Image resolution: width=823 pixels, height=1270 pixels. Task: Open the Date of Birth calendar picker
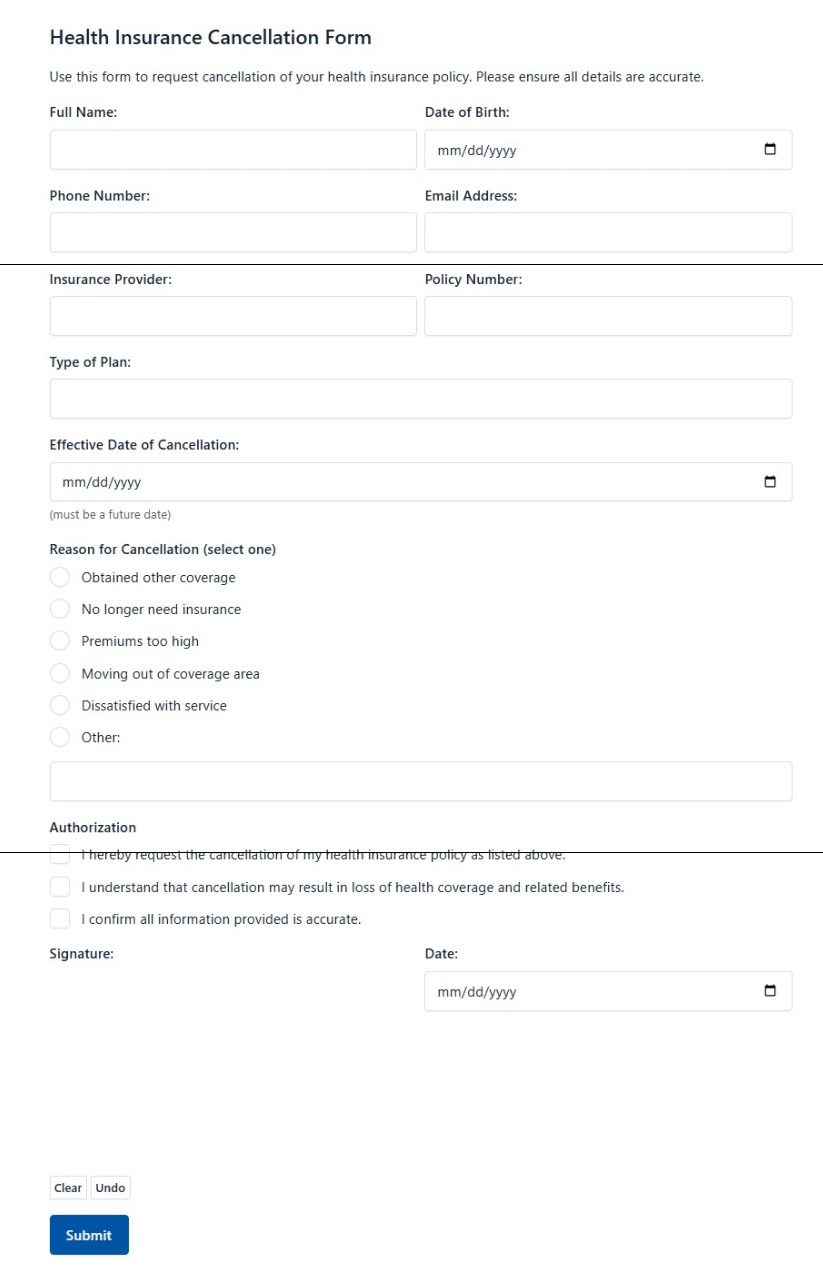tap(769, 148)
